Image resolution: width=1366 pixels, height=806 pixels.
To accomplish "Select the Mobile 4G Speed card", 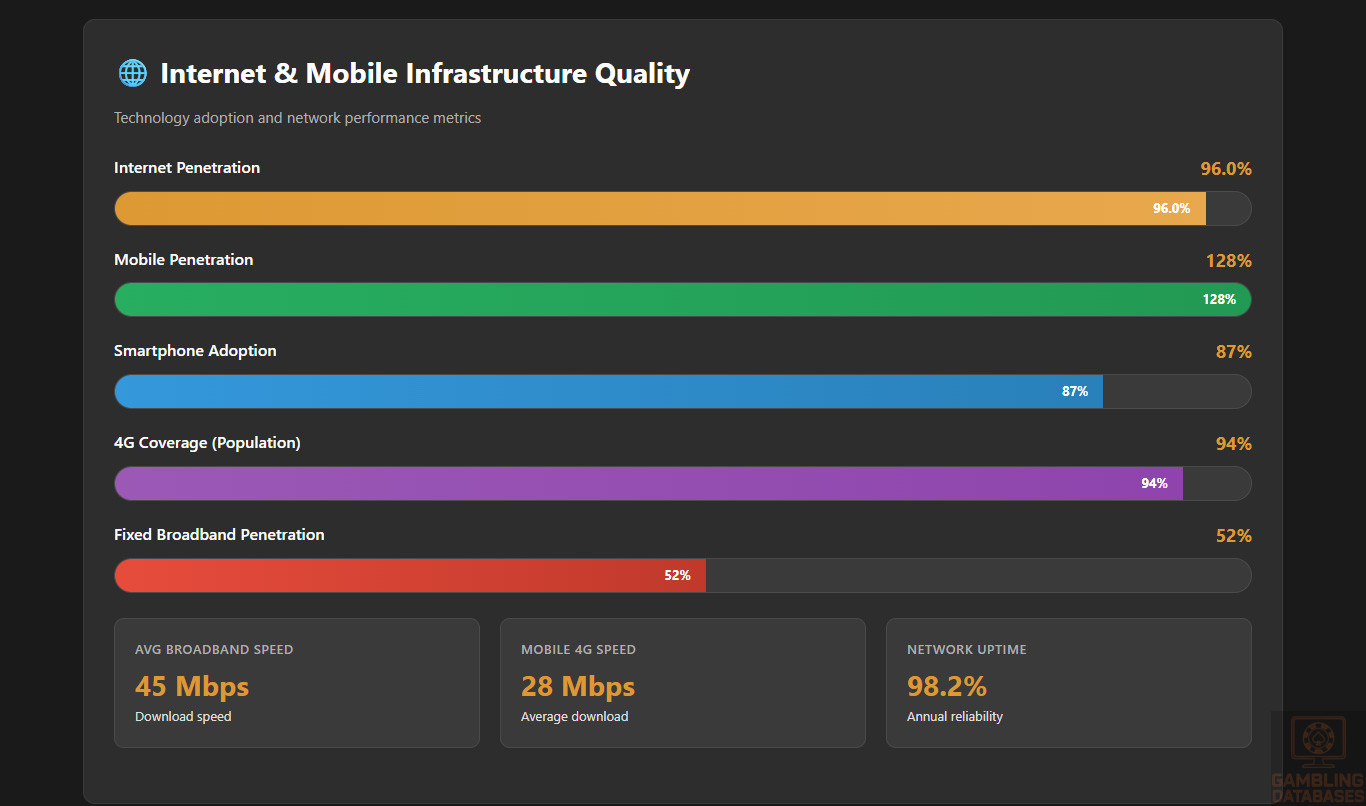I will pyautogui.click(x=682, y=683).
